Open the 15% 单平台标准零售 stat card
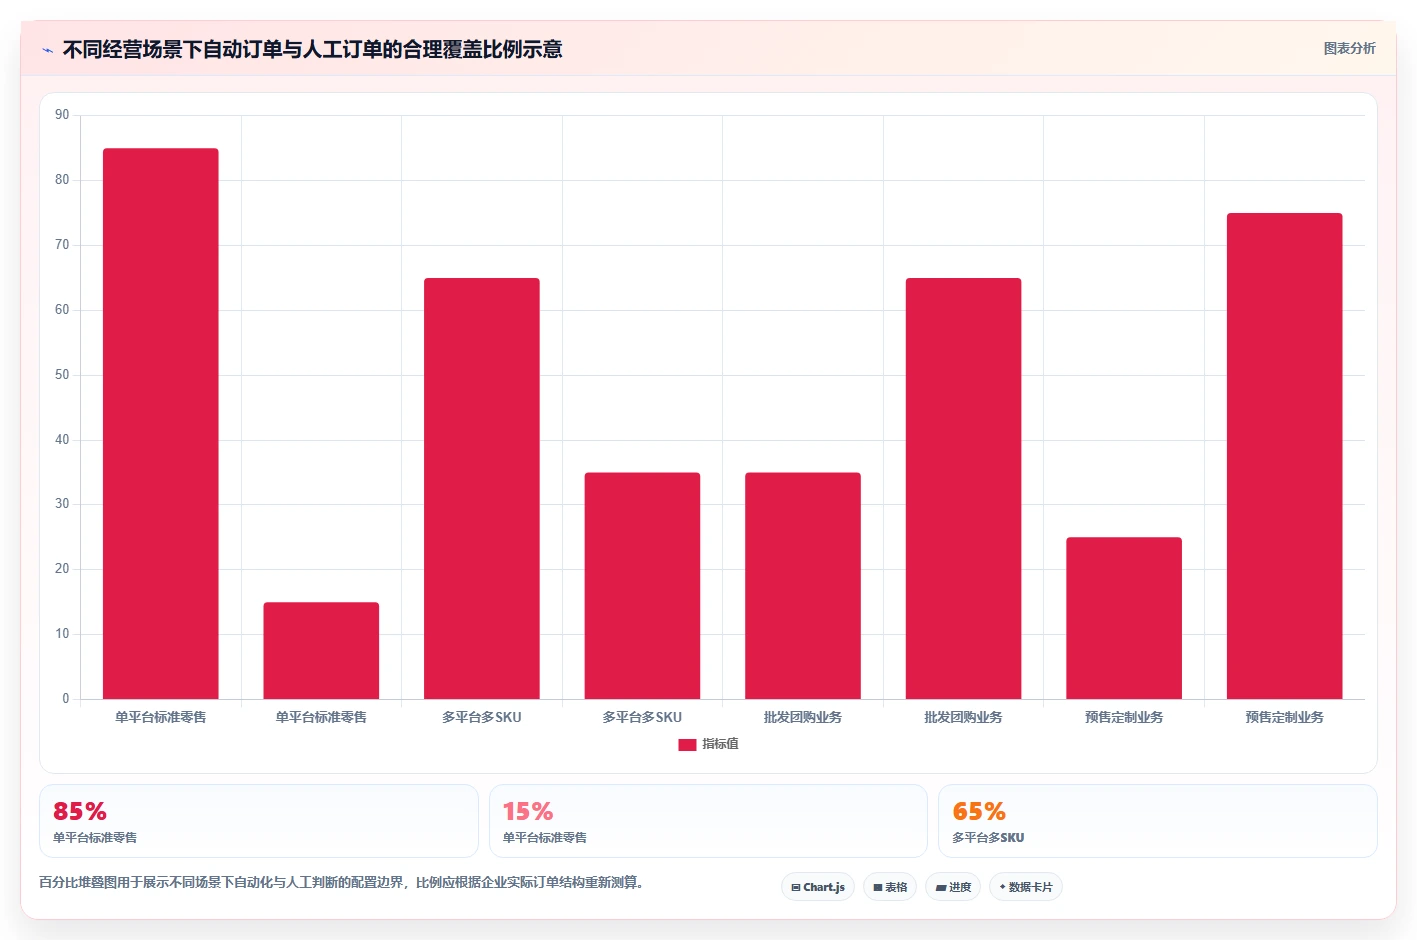 tap(708, 821)
